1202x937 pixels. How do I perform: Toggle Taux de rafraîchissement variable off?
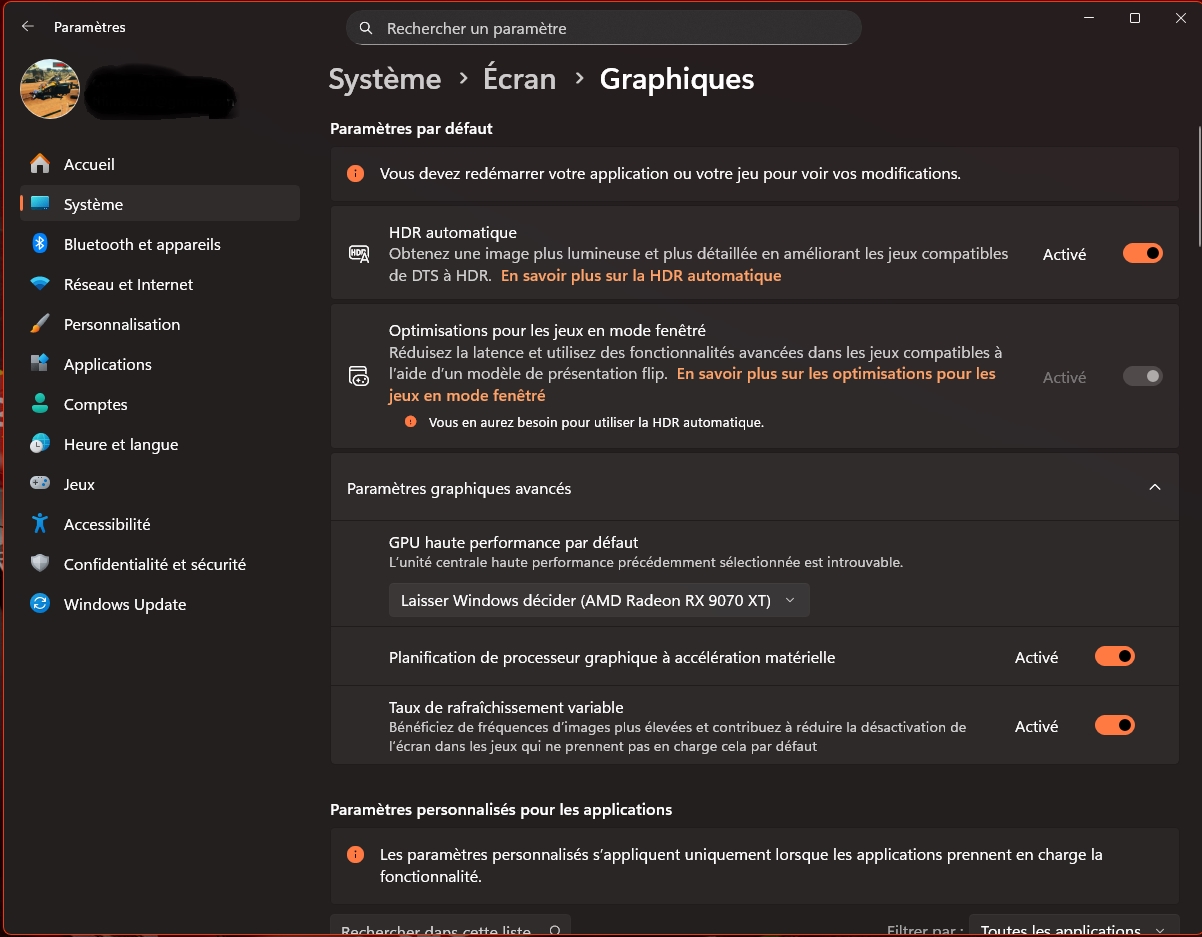pos(1115,726)
